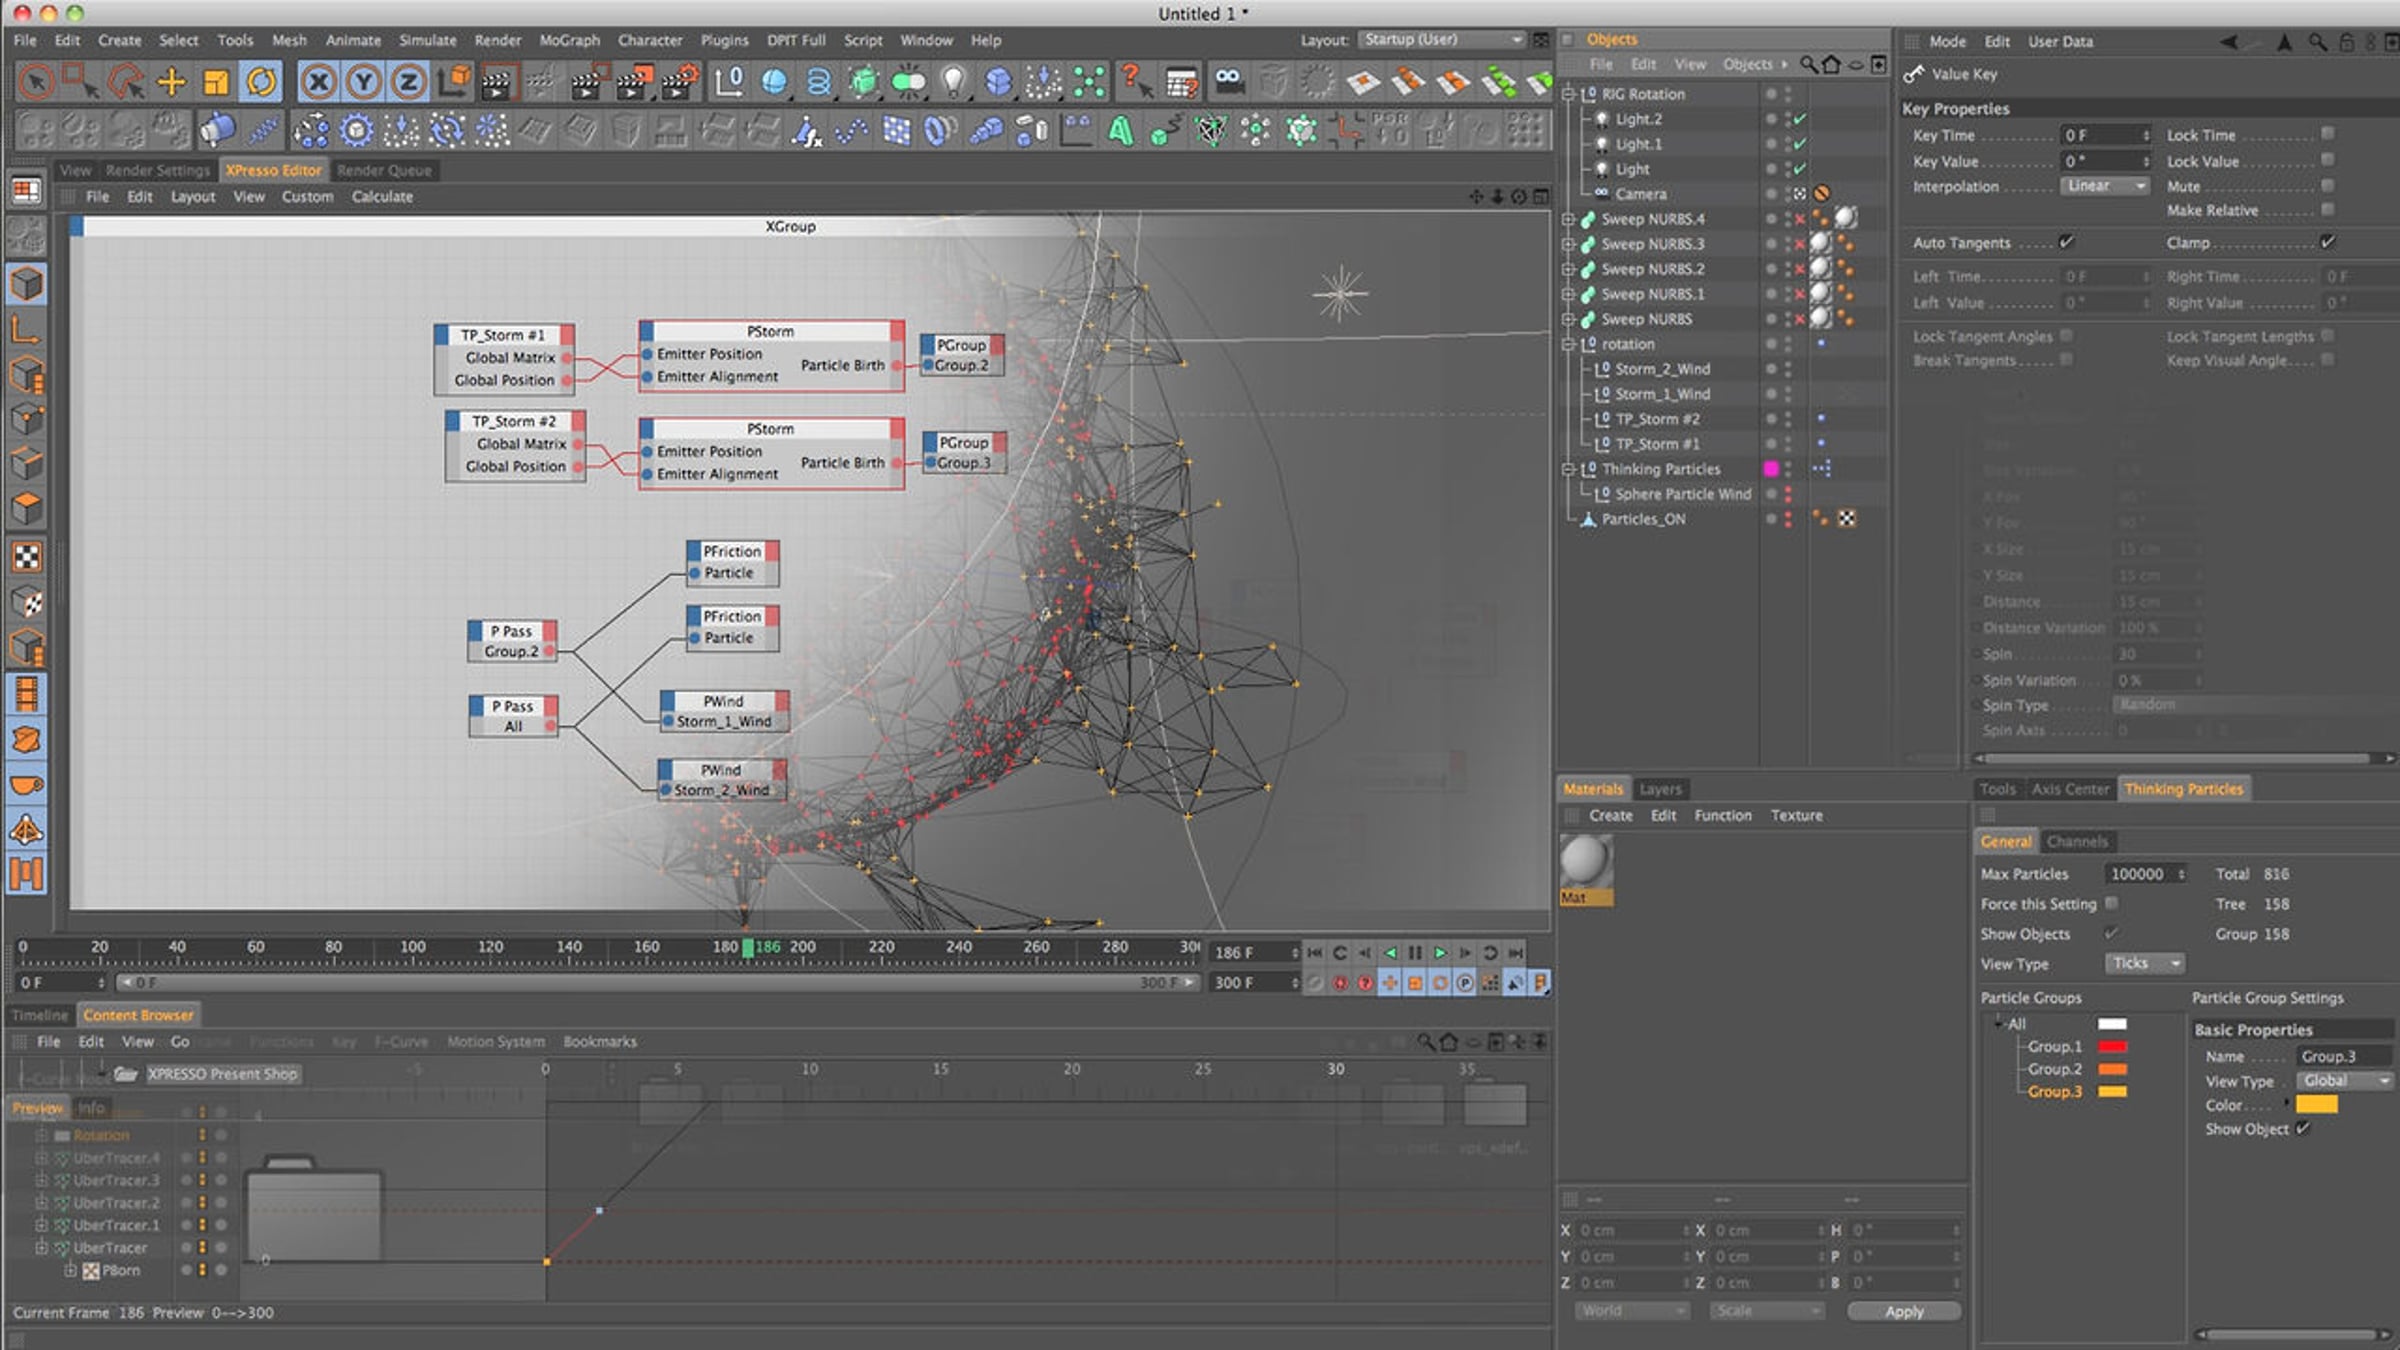Image resolution: width=2400 pixels, height=1350 pixels.
Task: Open the Scale dropdown in coordinates panel
Action: (x=1767, y=1311)
